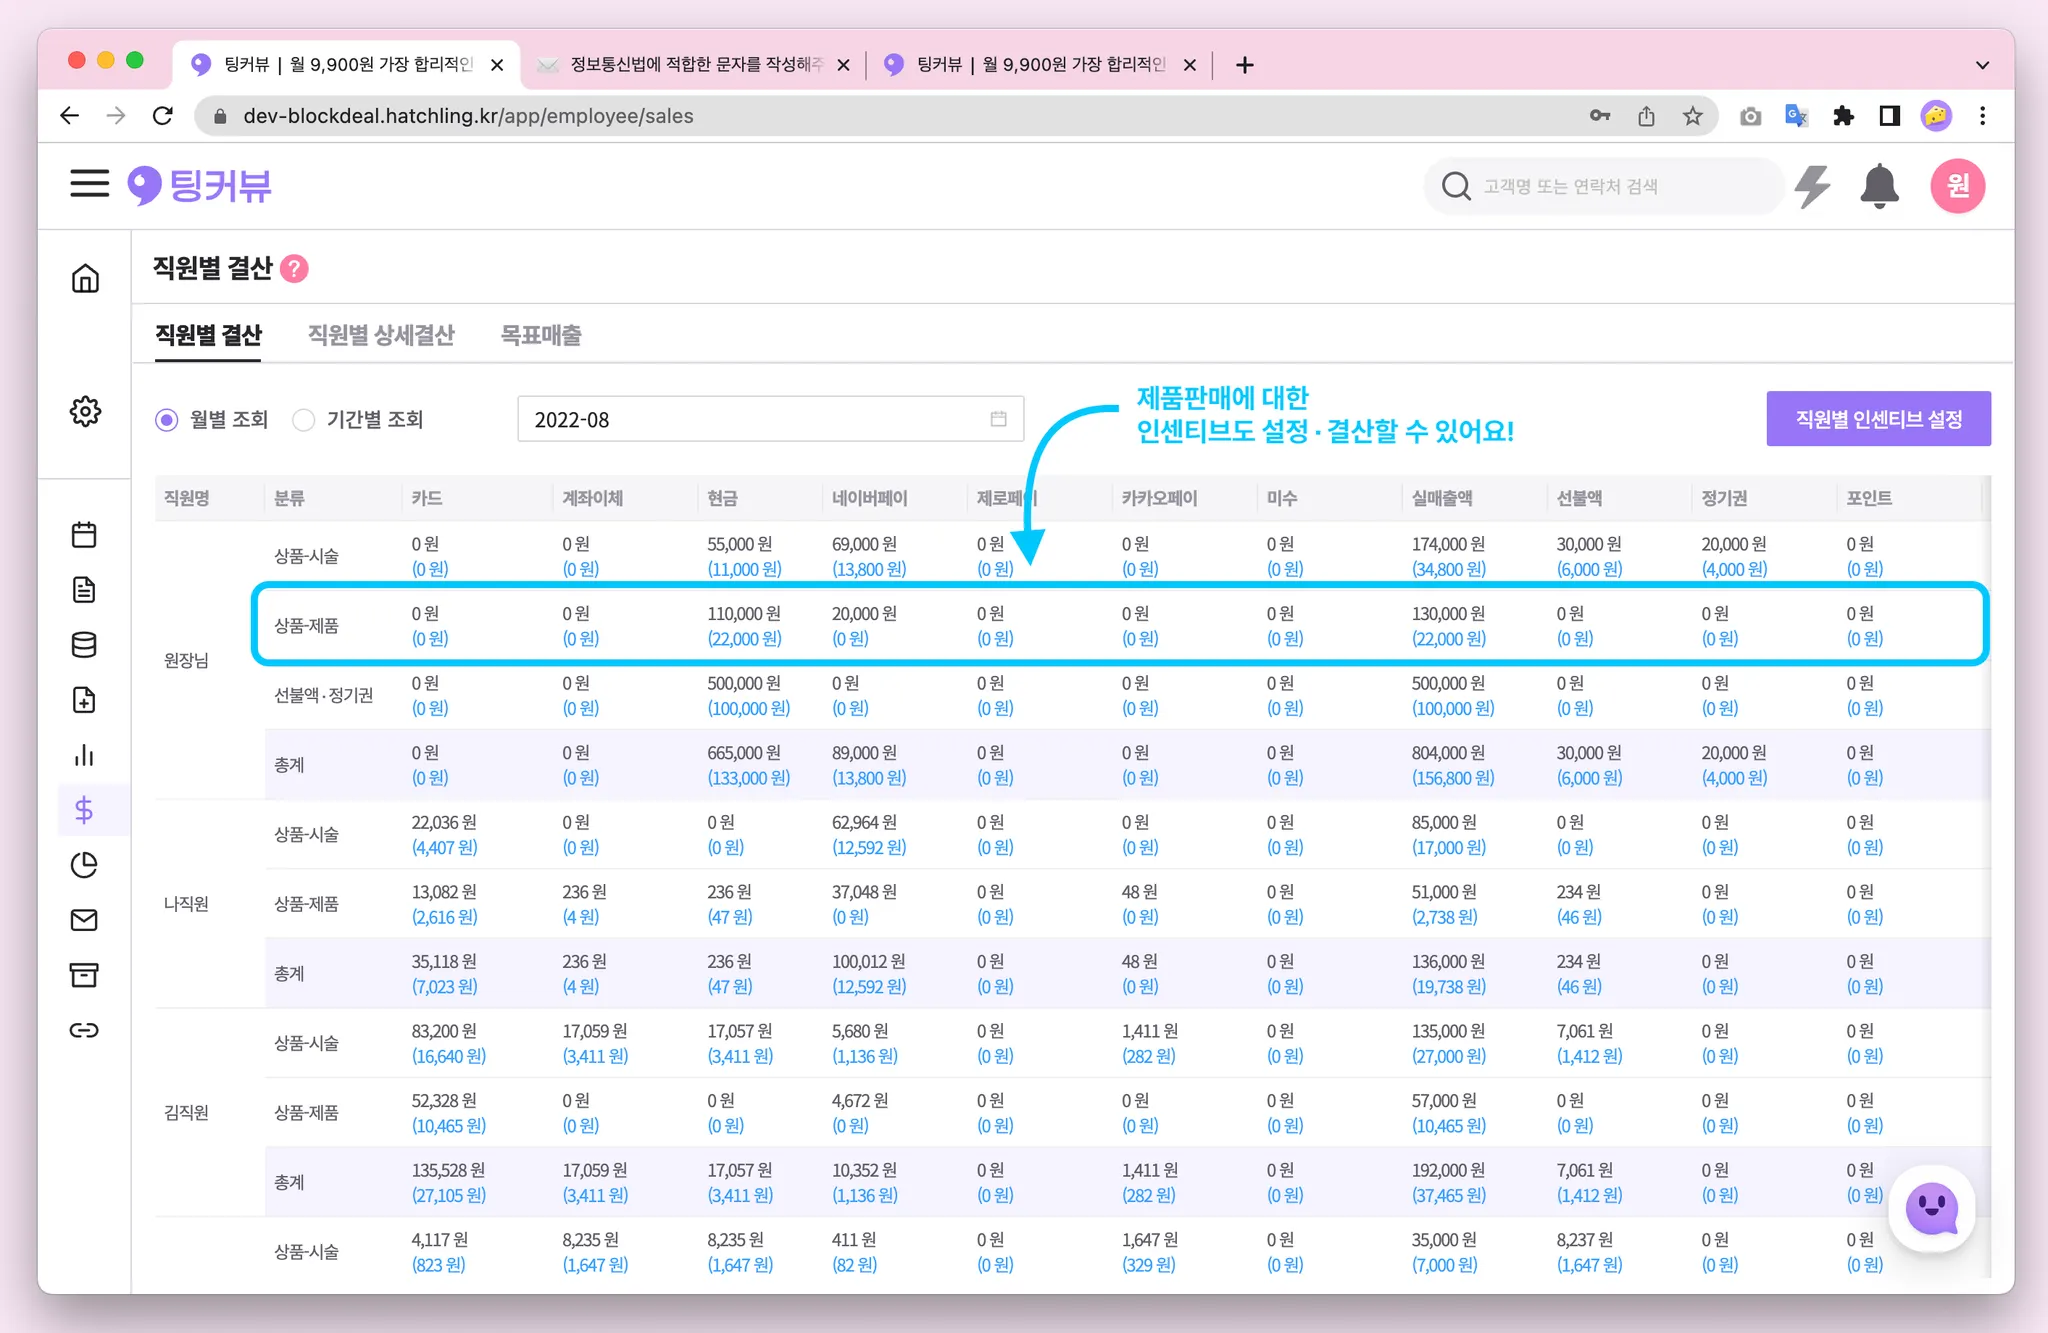Switch to 직원별 상세결산 tab
Screen dimensions: 2048x1333
[x=381, y=335]
